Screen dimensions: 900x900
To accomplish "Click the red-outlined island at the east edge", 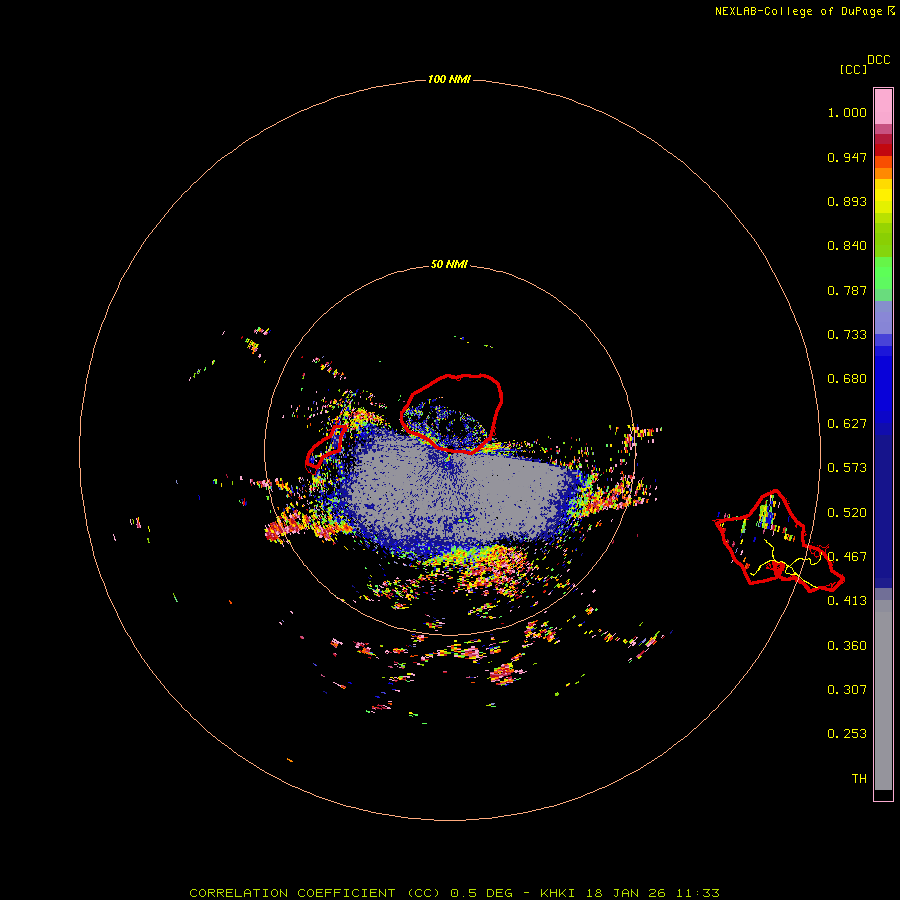I will [x=779, y=541].
